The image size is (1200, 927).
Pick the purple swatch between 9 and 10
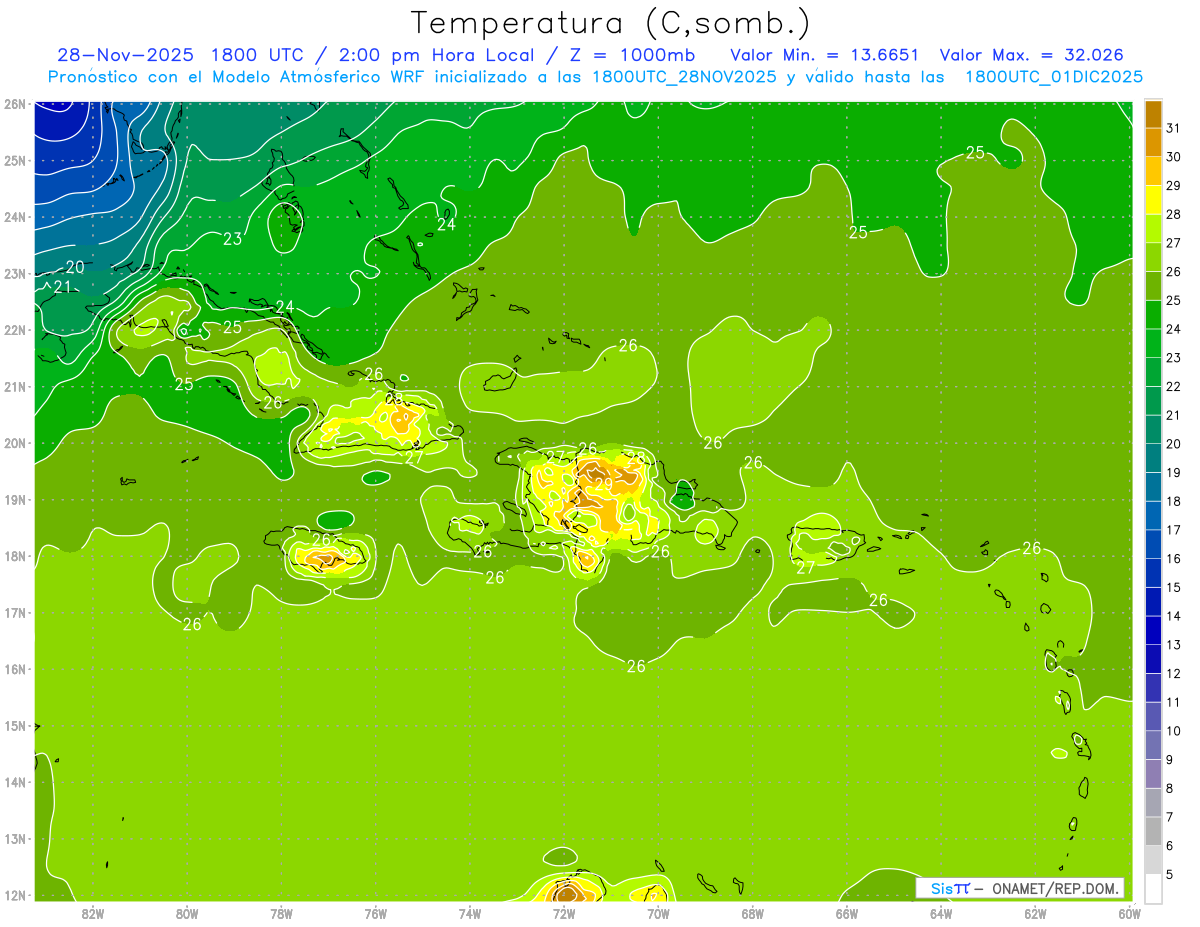point(1153,745)
